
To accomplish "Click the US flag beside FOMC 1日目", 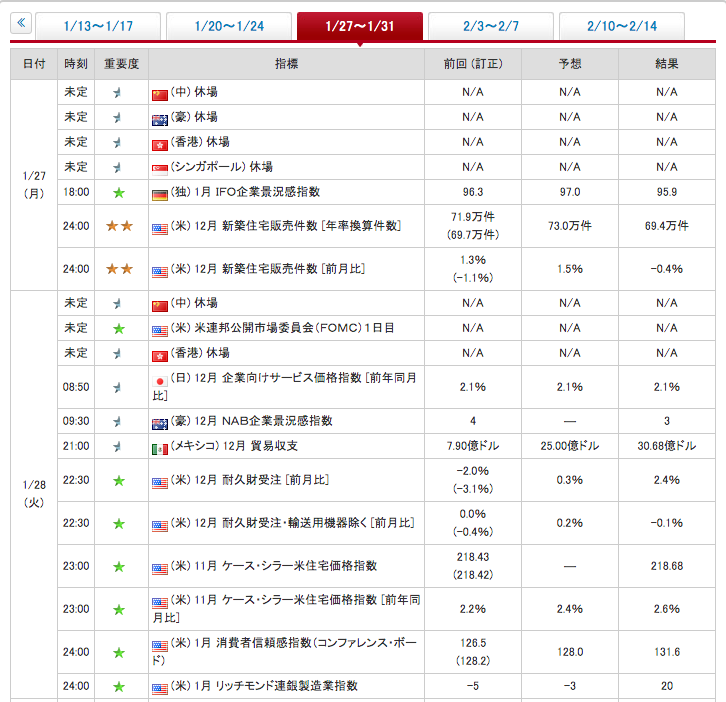I will click(160, 331).
